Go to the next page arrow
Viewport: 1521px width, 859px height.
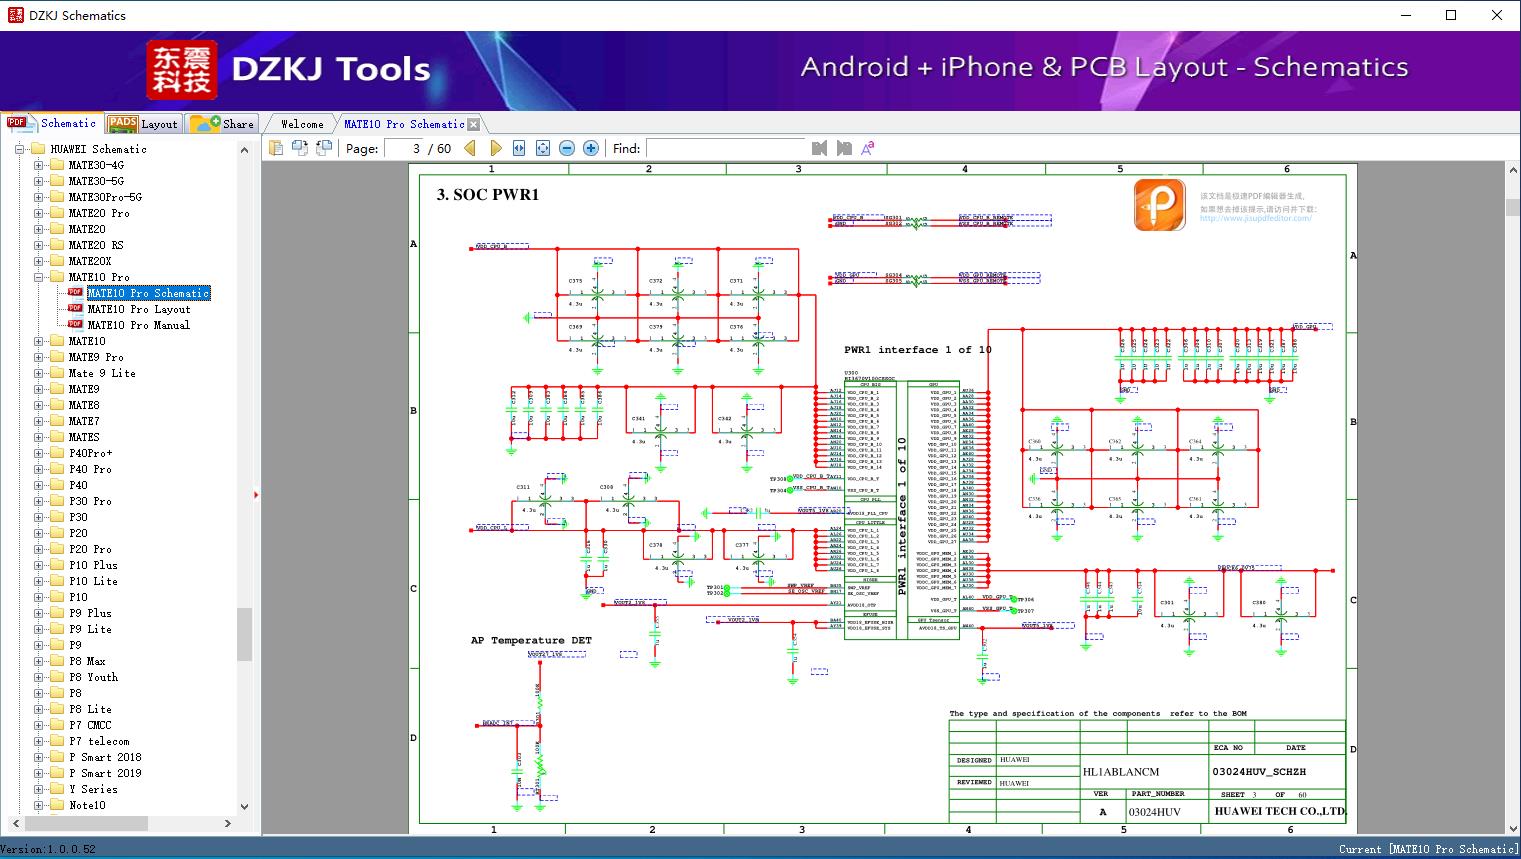pos(496,148)
